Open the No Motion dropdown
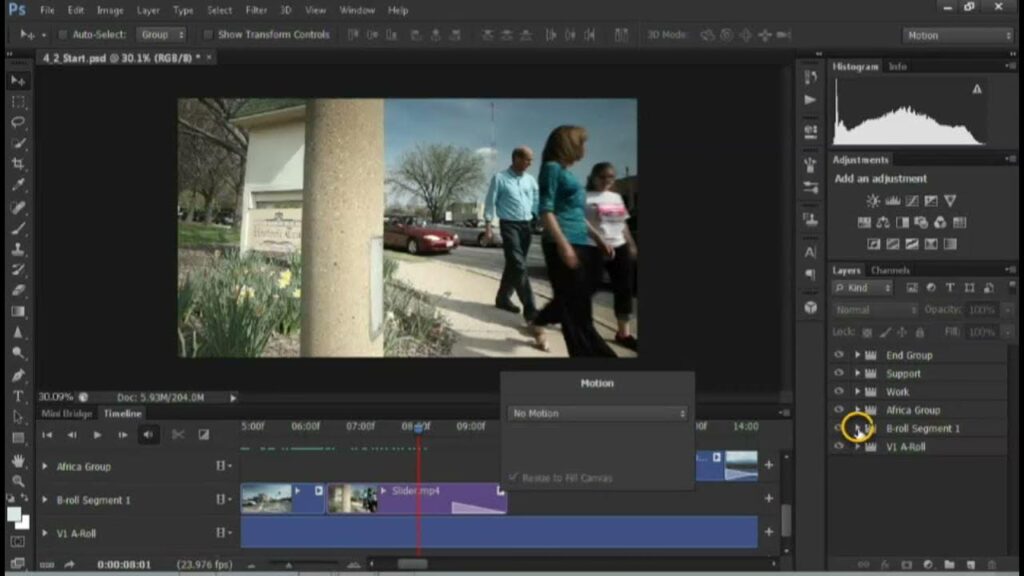This screenshot has height=576, width=1024. [598, 413]
